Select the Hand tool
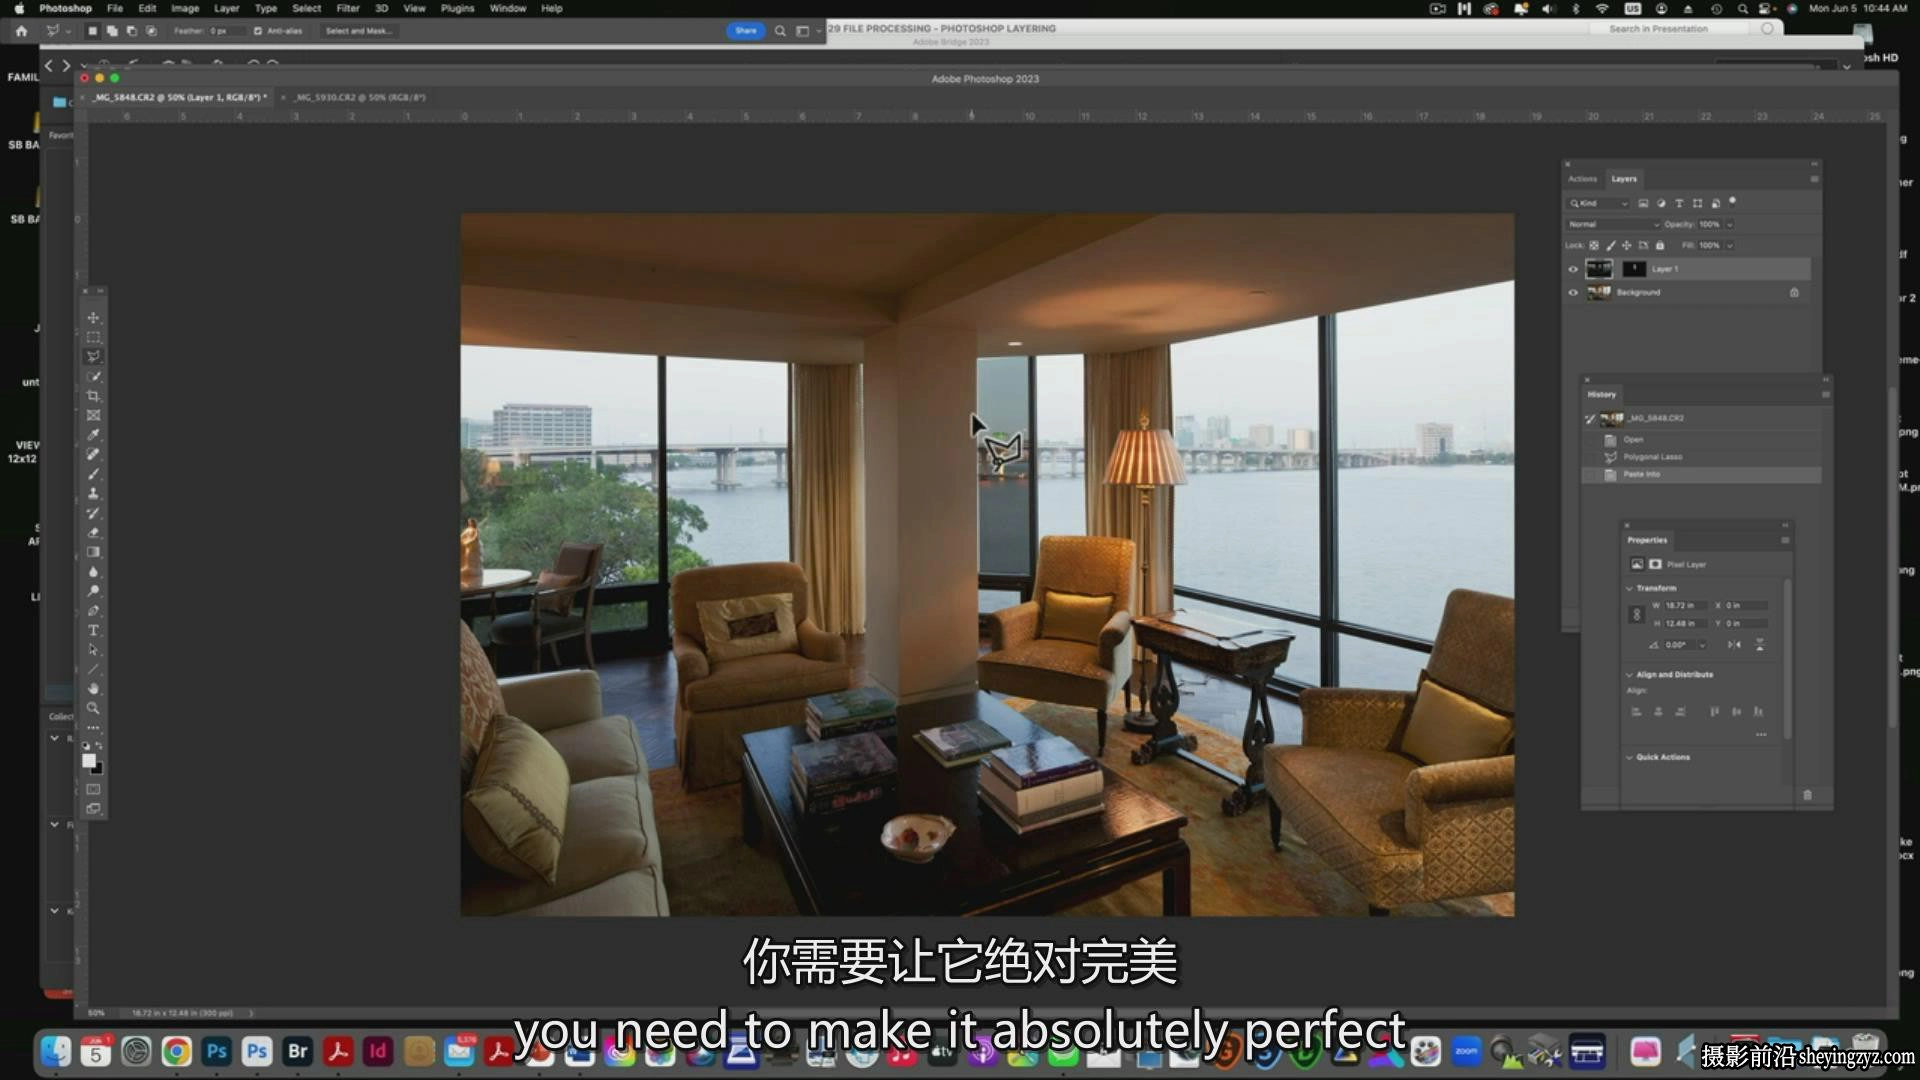Screen dimensions: 1920x1080 pos(93,688)
